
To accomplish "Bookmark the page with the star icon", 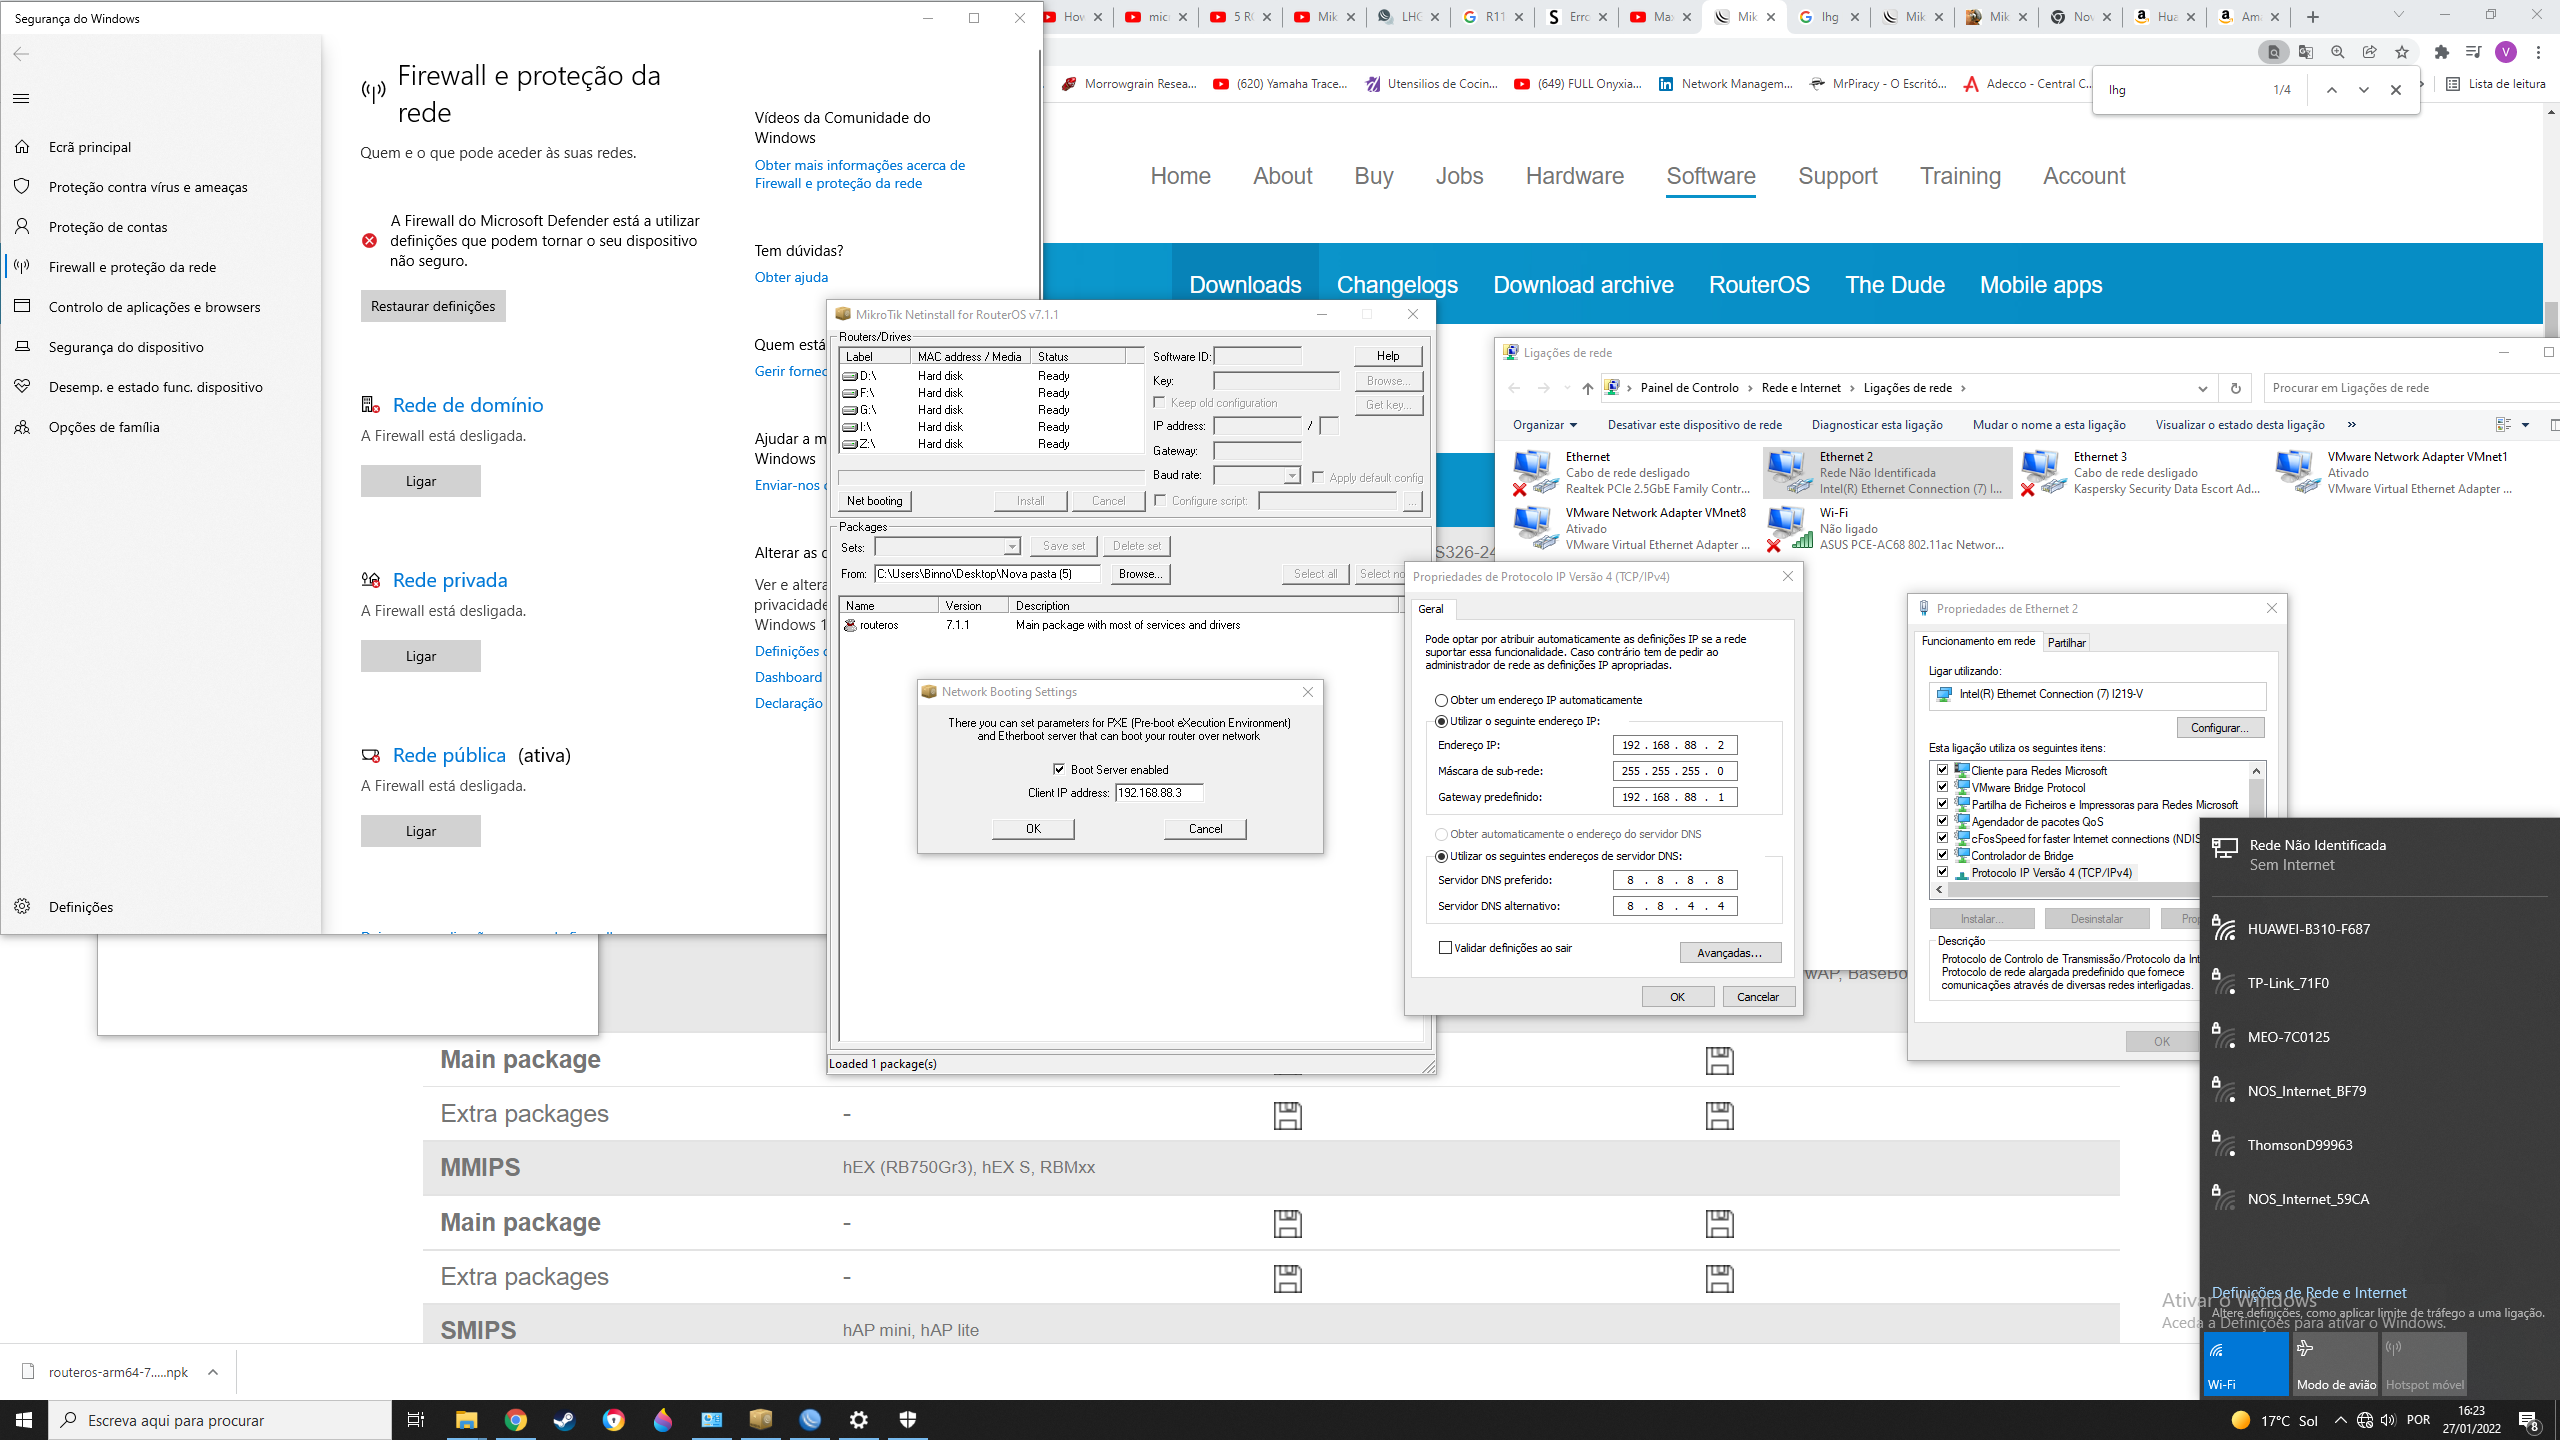I will click(x=2402, y=52).
